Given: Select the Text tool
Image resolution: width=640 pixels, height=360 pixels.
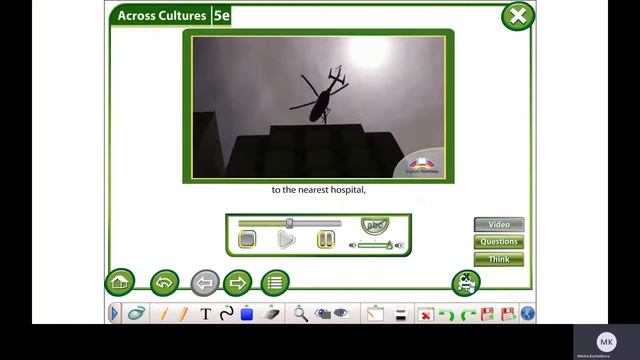Looking at the screenshot, I should tap(206, 314).
